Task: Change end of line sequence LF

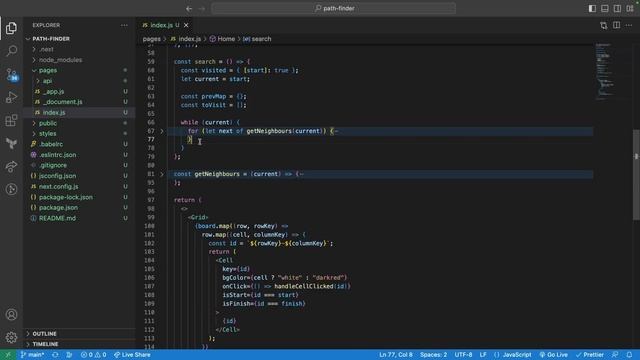Action: click(x=483, y=355)
